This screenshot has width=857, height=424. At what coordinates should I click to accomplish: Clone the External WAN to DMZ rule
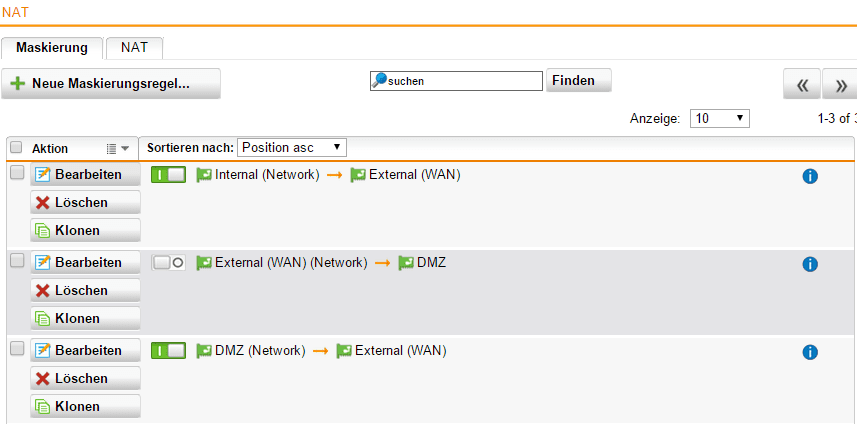[85, 318]
